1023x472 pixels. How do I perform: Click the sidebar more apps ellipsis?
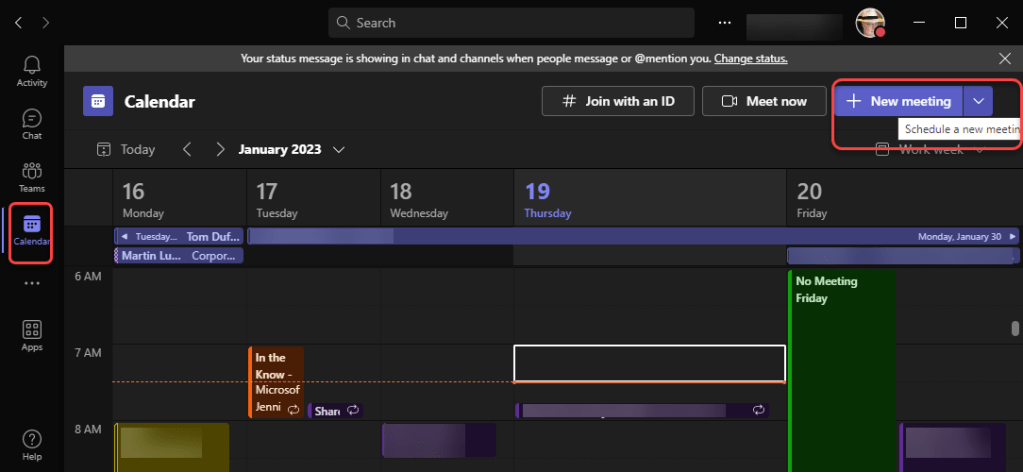pyautogui.click(x=32, y=284)
